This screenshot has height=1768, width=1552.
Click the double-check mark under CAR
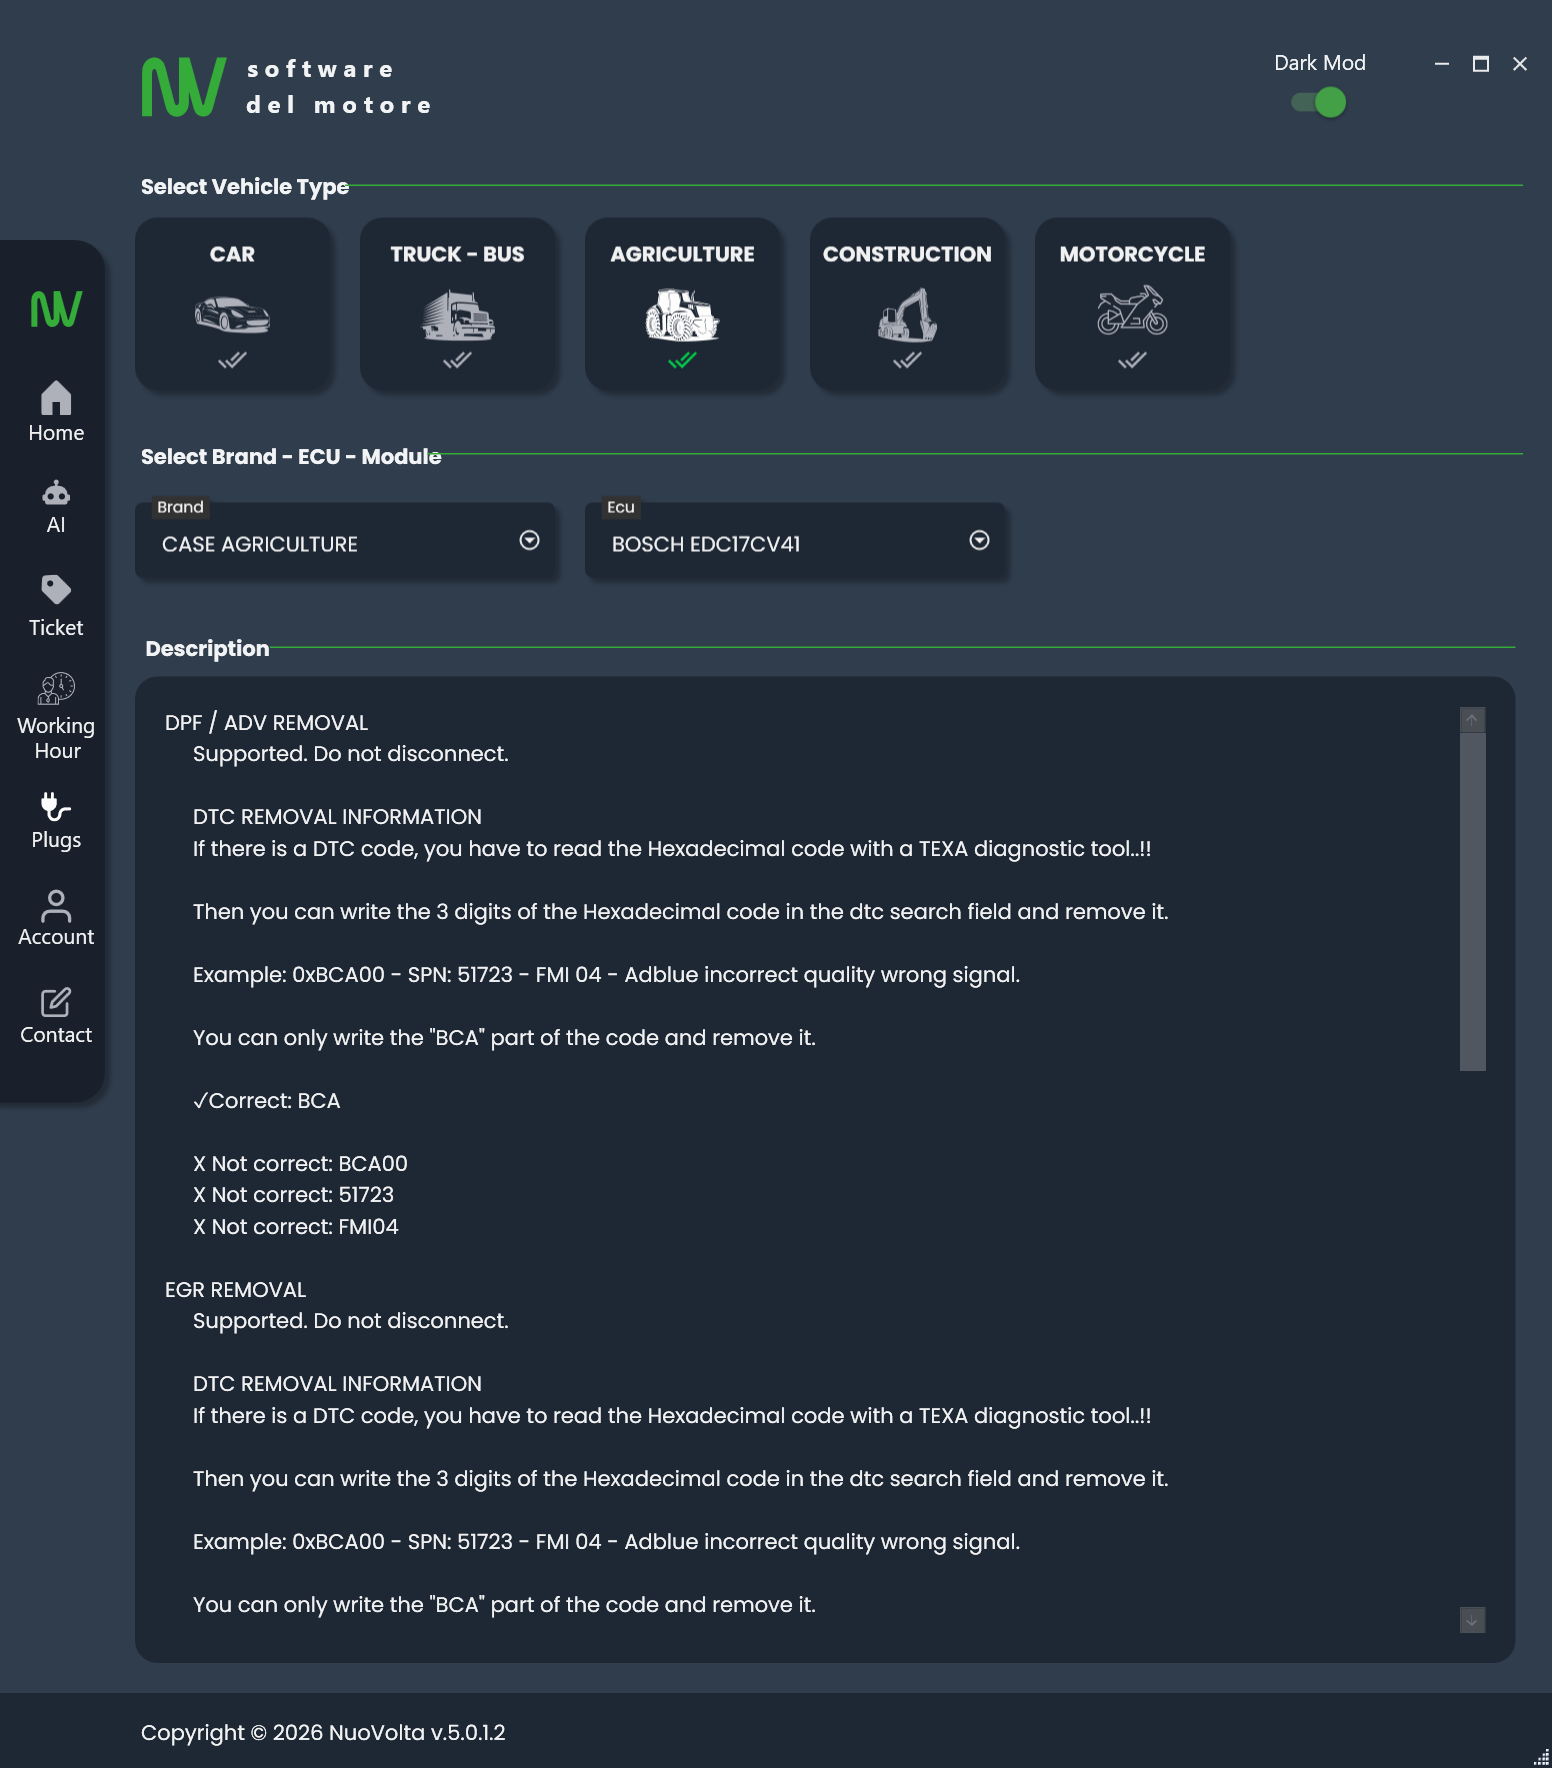232,360
